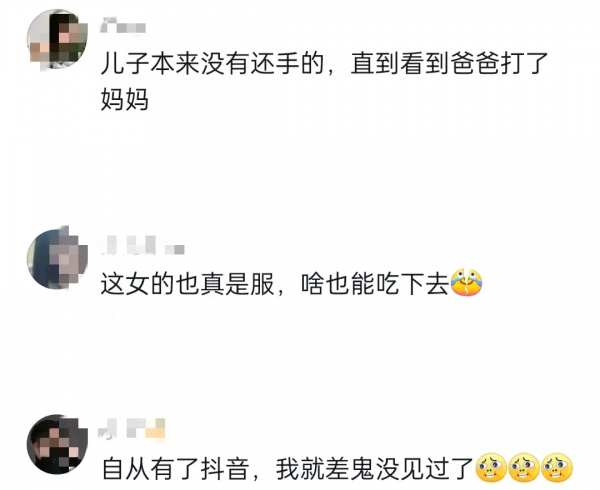The width and height of the screenshot is (600, 490).
Task: Tap the last pleading emoji in last comment
Action: [557, 468]
